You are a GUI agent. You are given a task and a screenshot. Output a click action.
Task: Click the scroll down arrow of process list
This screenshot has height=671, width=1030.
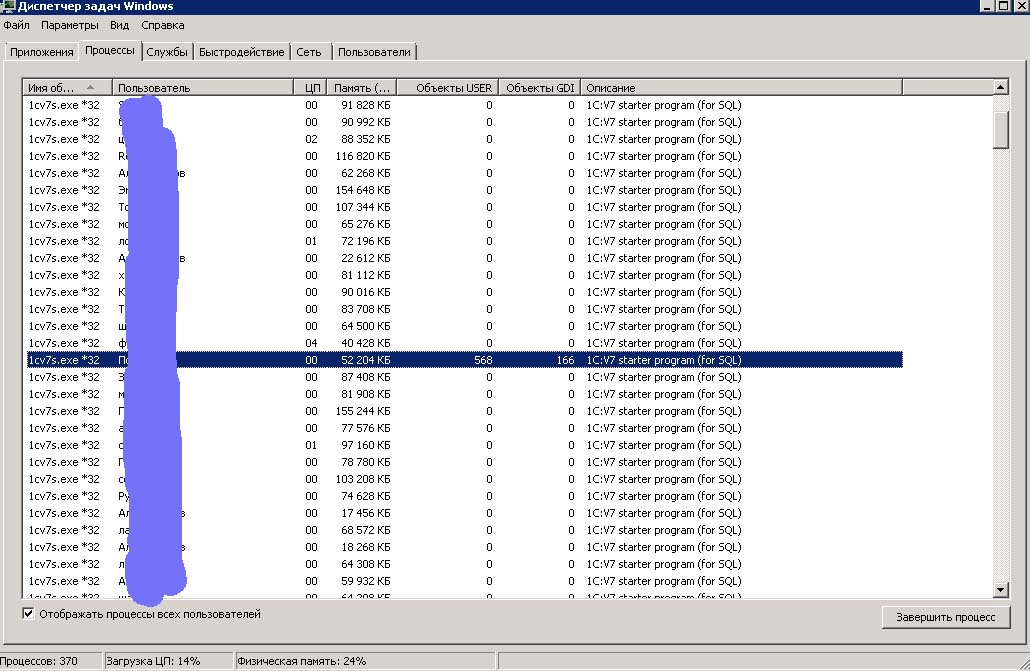click(x=1001, y=590)
